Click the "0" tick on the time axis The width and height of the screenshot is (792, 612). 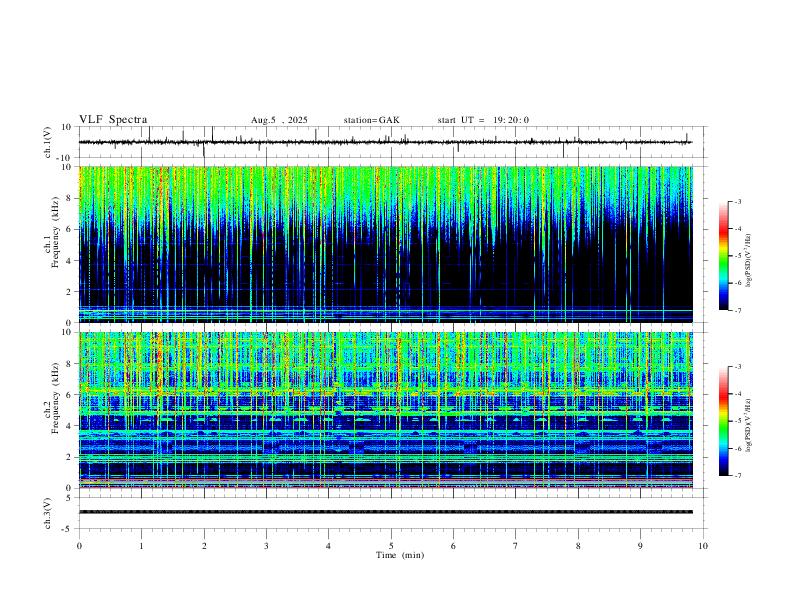click(x=79, y=546)
